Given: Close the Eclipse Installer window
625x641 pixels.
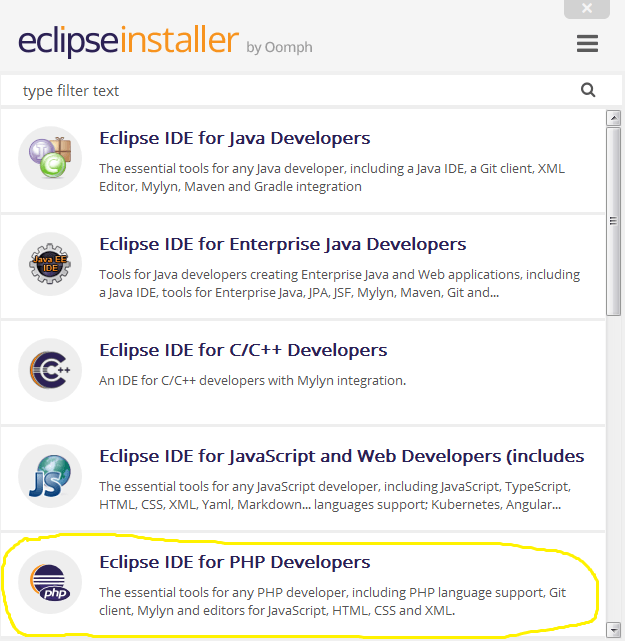Looking at the screenshot, I should (x=587, y=8).
